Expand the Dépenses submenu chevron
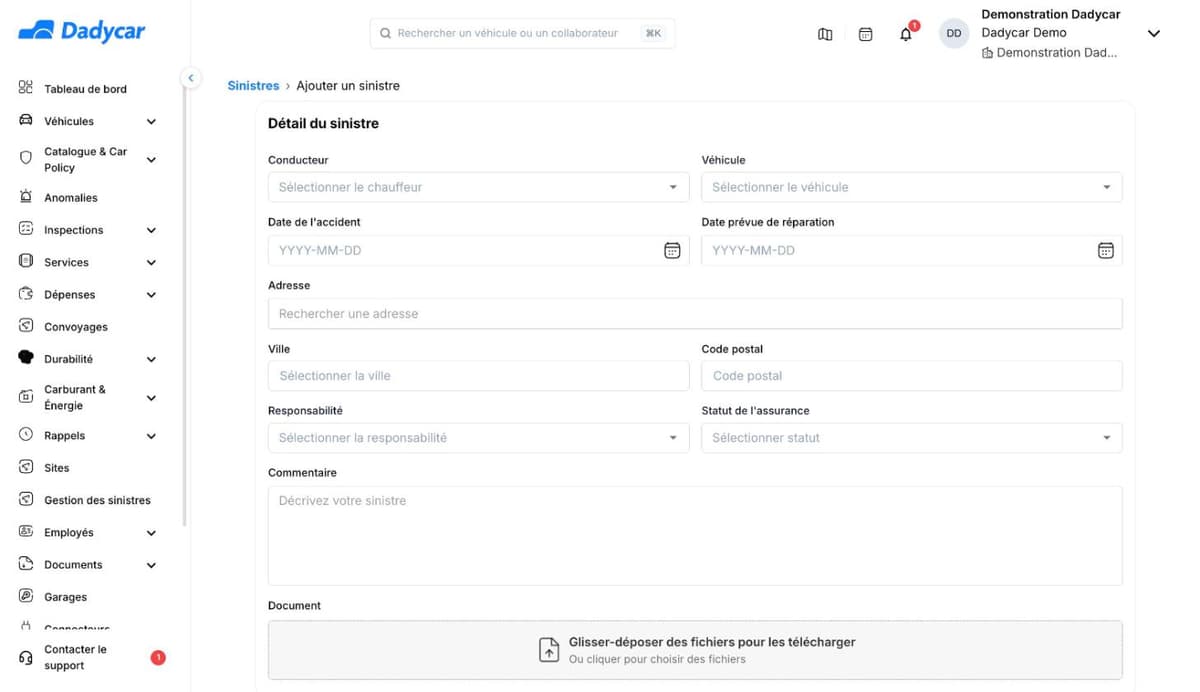 [151, 295]
